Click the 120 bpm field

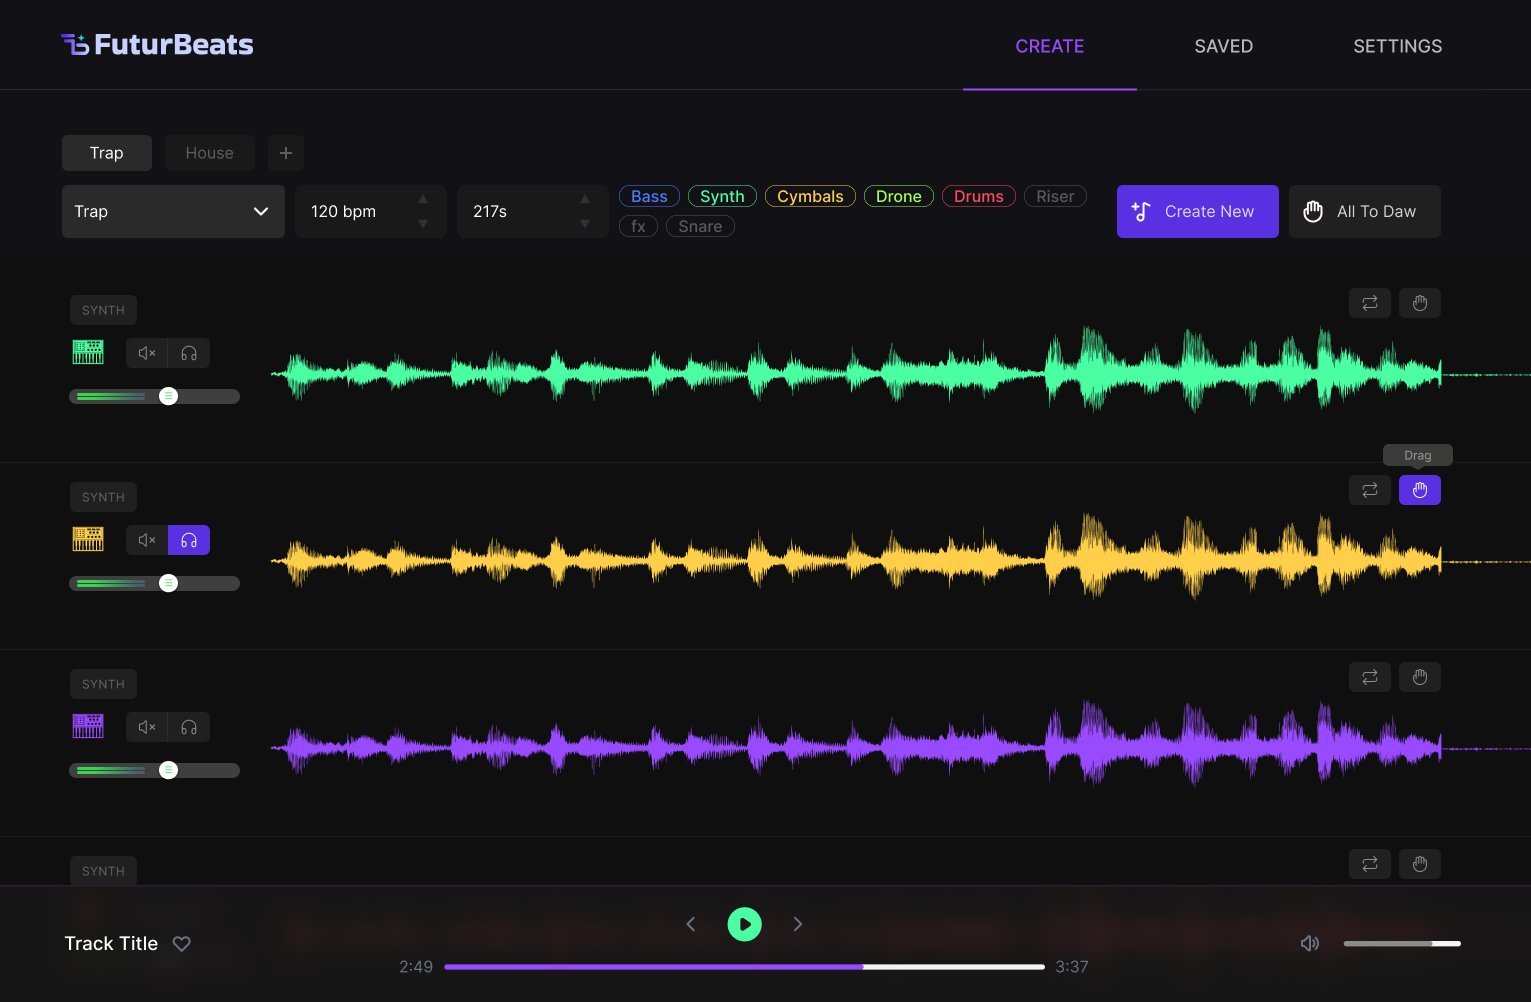pos(370,211)
